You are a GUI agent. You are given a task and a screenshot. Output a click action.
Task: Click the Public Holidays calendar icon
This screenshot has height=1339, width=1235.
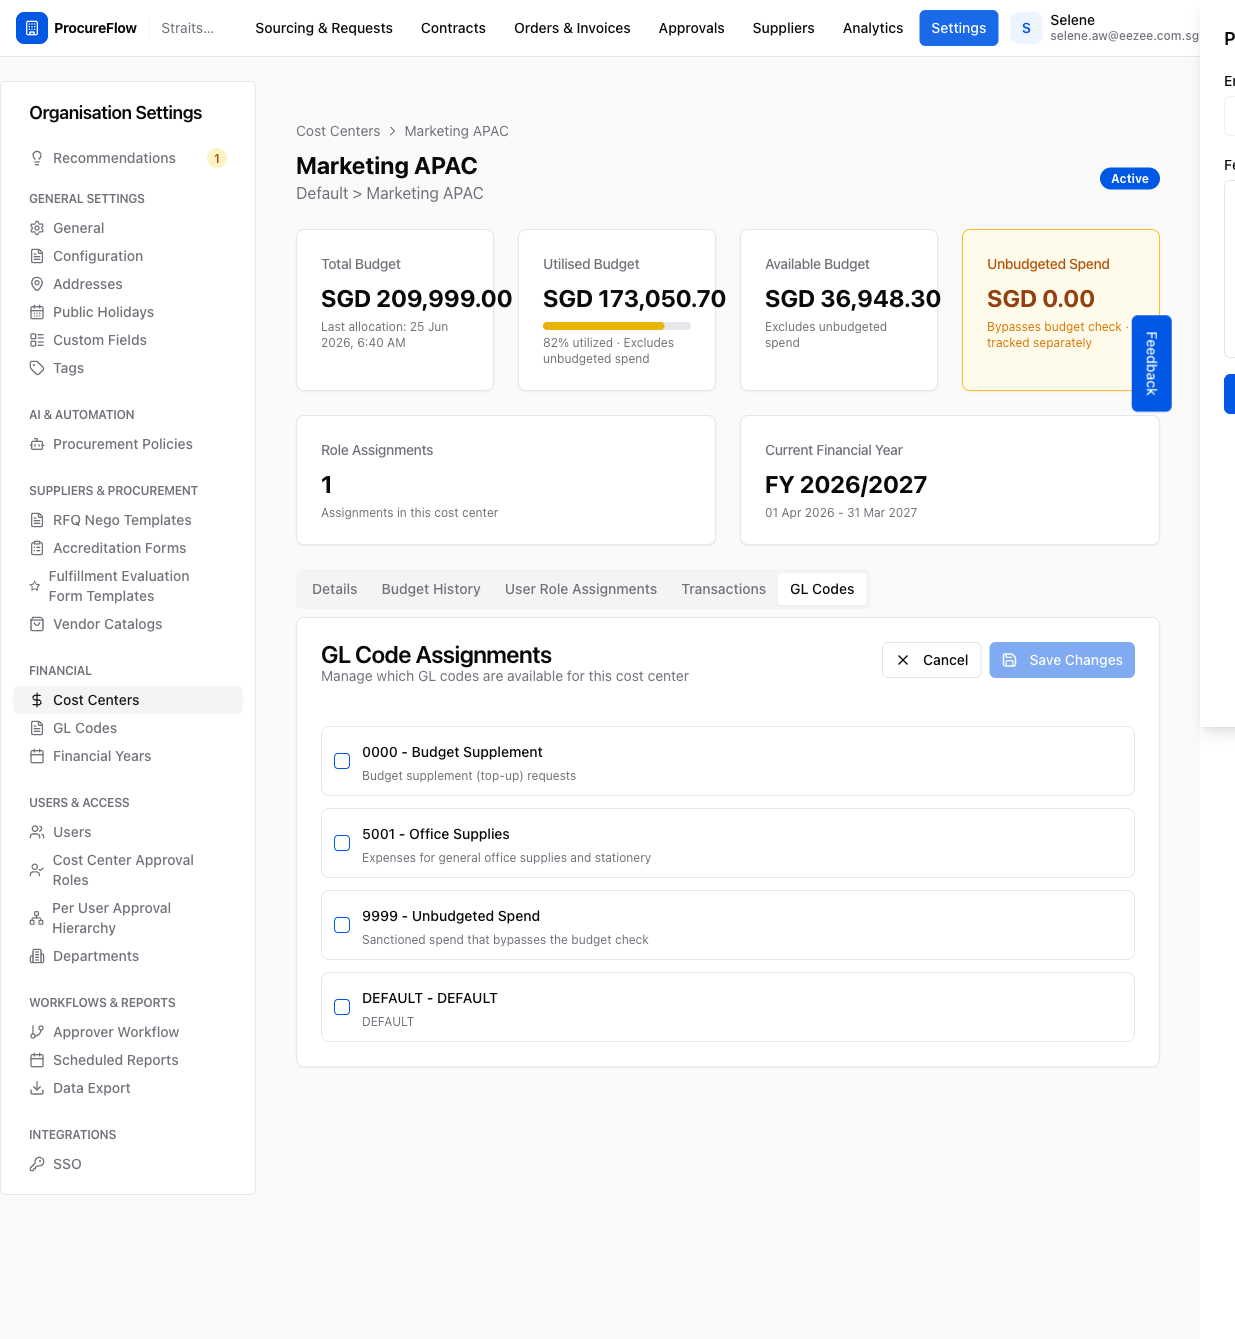tap(37, 312)
